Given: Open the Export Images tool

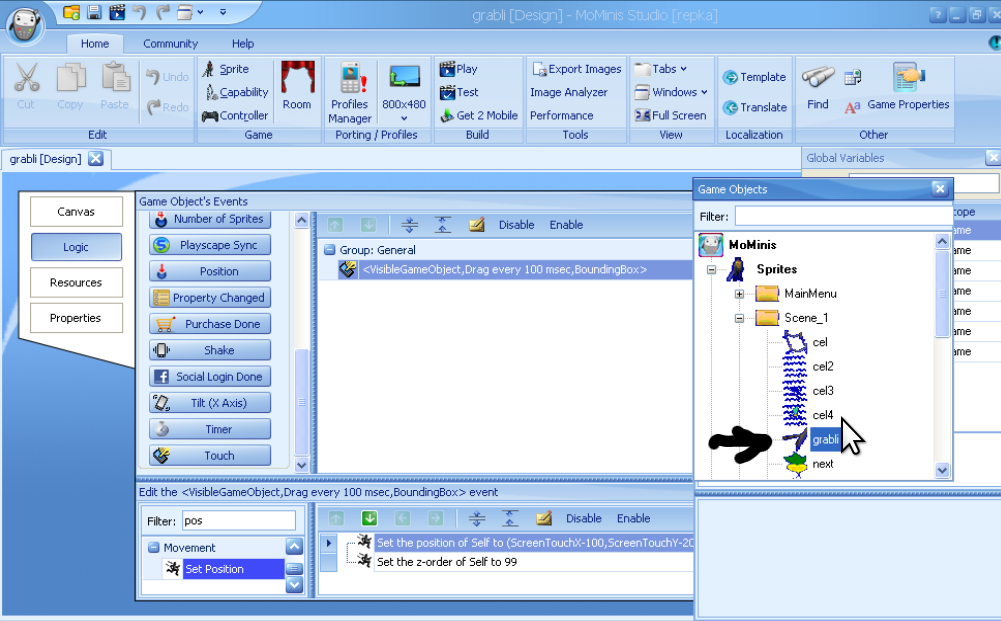Looking at the screenshot, I should pos(576,69).
